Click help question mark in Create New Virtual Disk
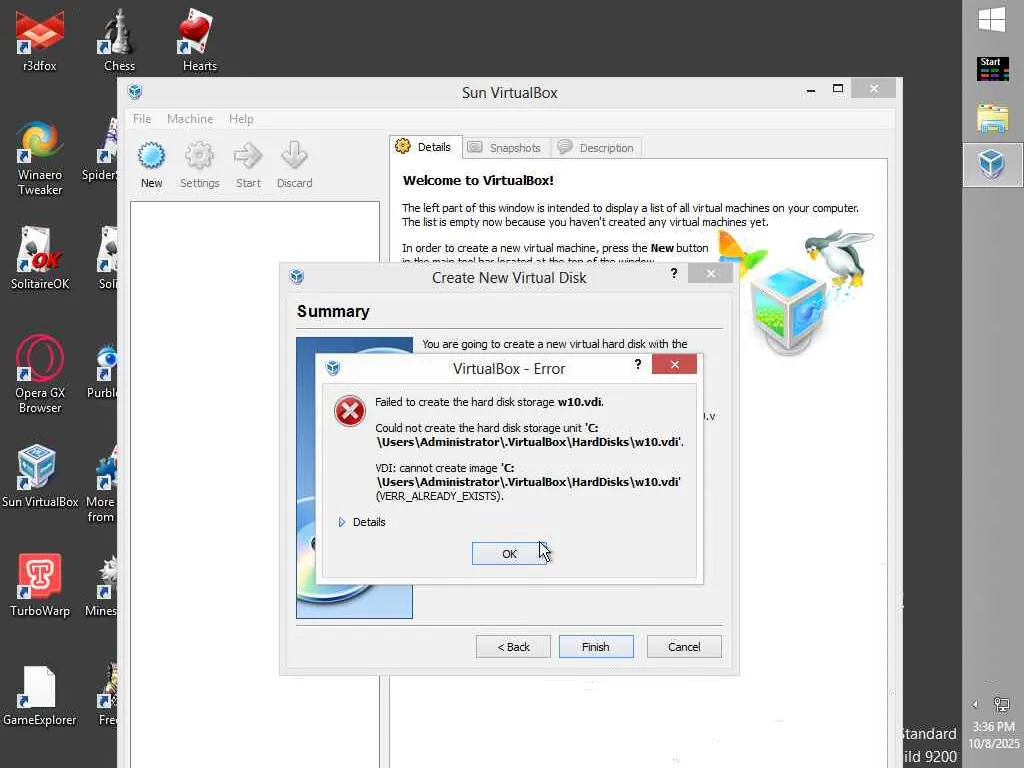The height and width of the screenshot is (768, 1024). [x=673, y=274]
